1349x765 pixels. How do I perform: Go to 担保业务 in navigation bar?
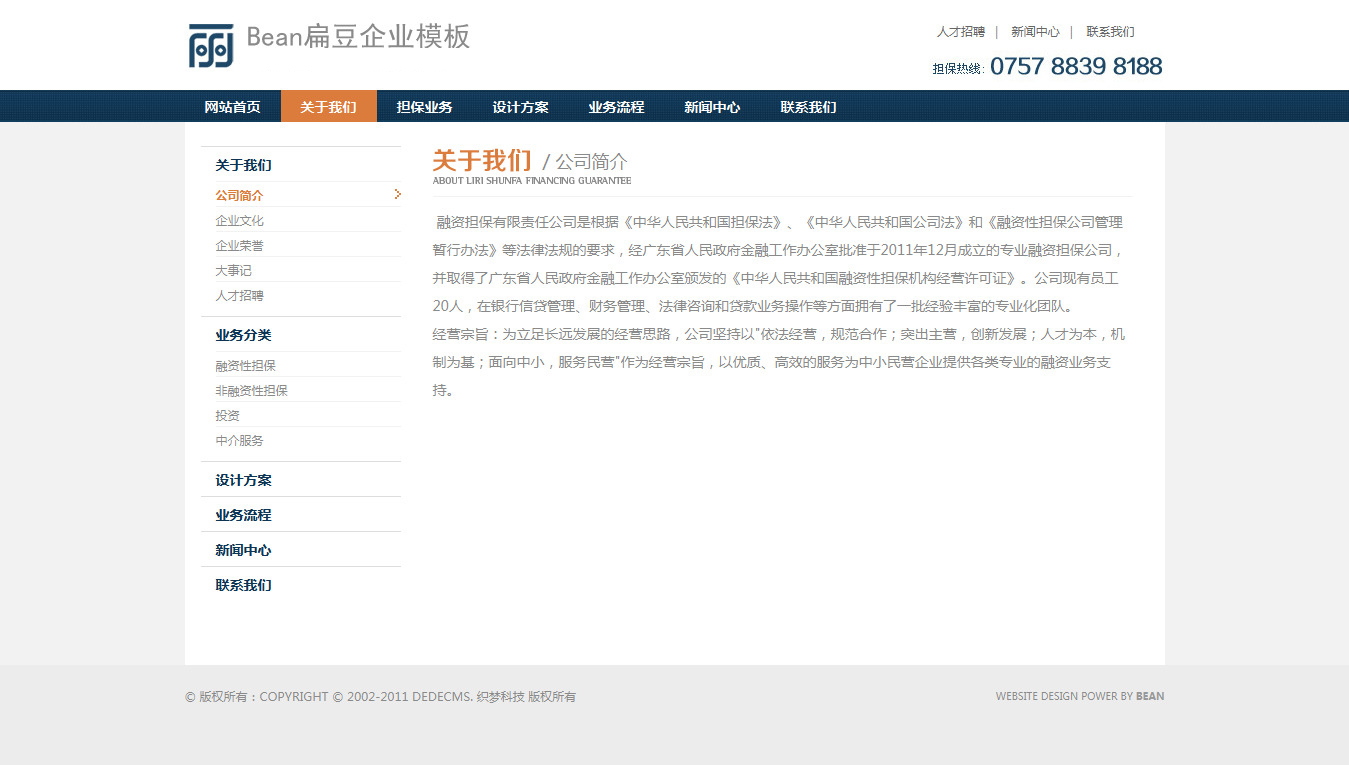coord(424,107)
